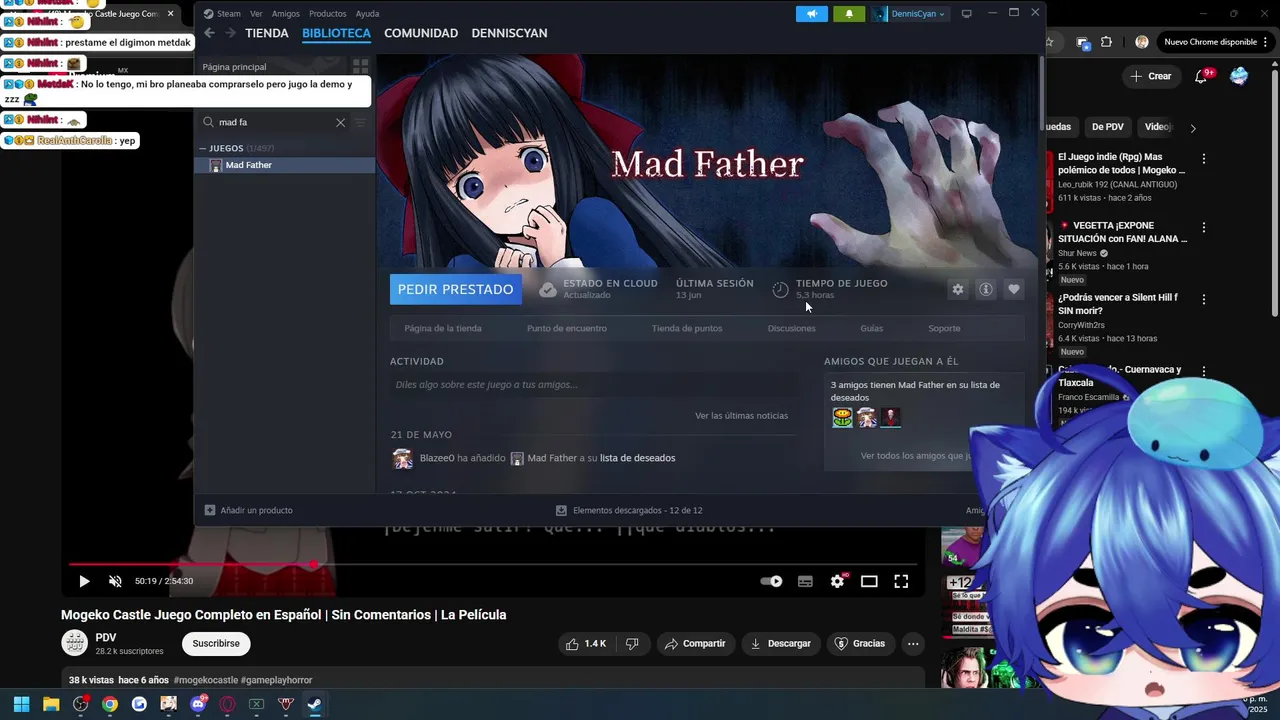Image resolution: width=1280 pixels, height=720 pixels.
Task: Toggle YouTube autoplay switch
Action: [771, 581]
